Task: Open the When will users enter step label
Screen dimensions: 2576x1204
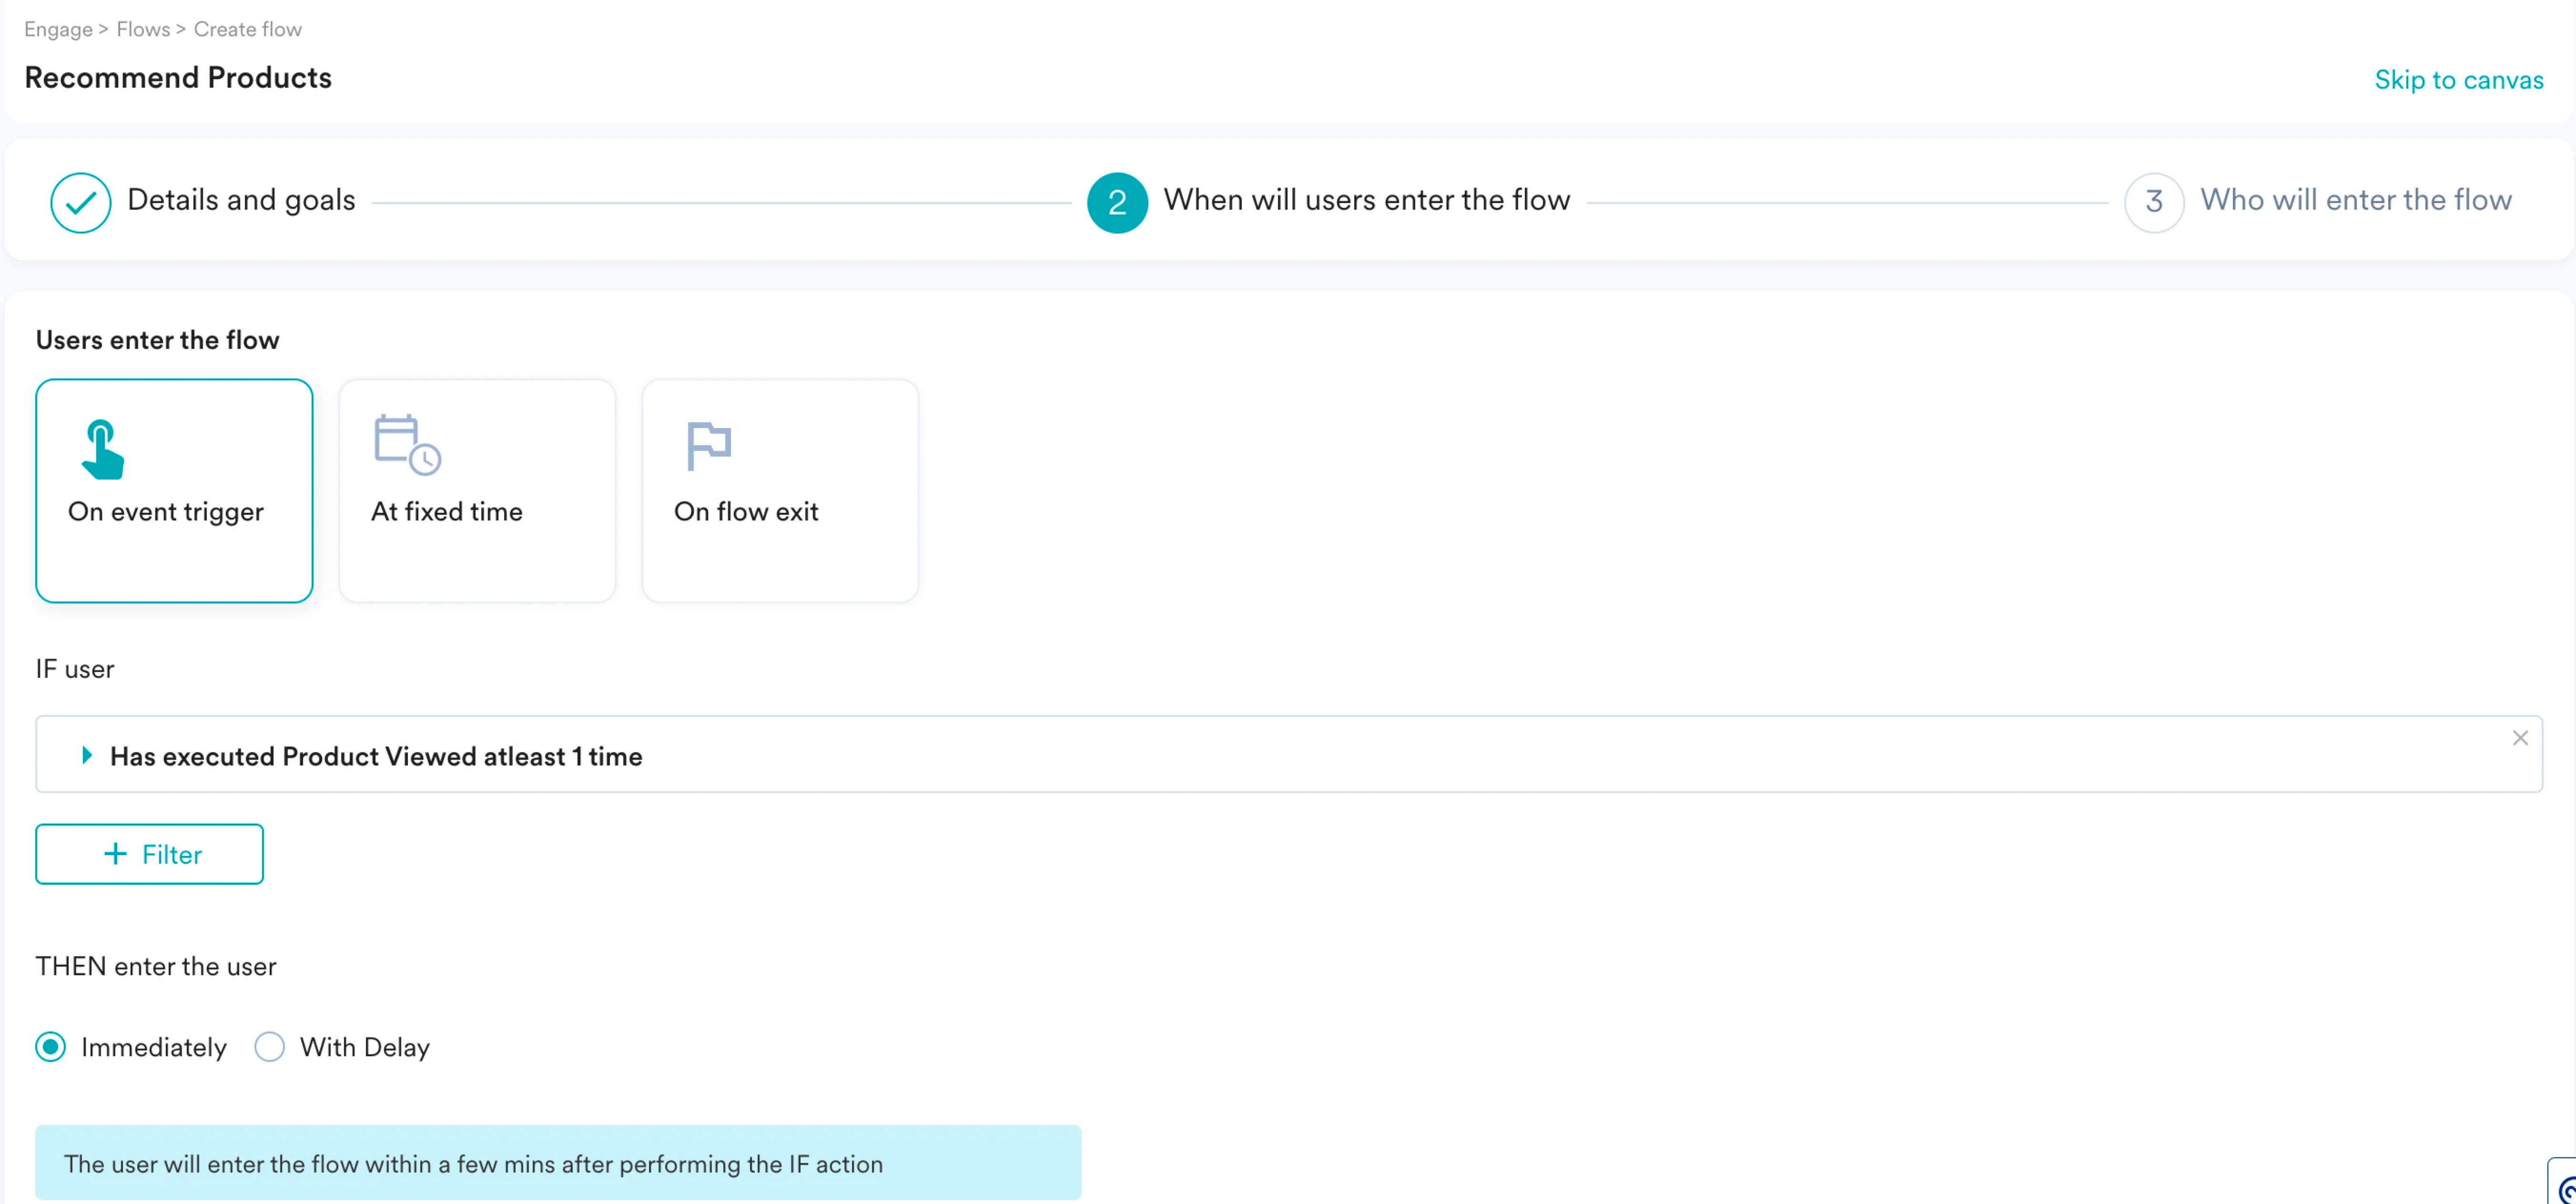Action: (1366, 200)
